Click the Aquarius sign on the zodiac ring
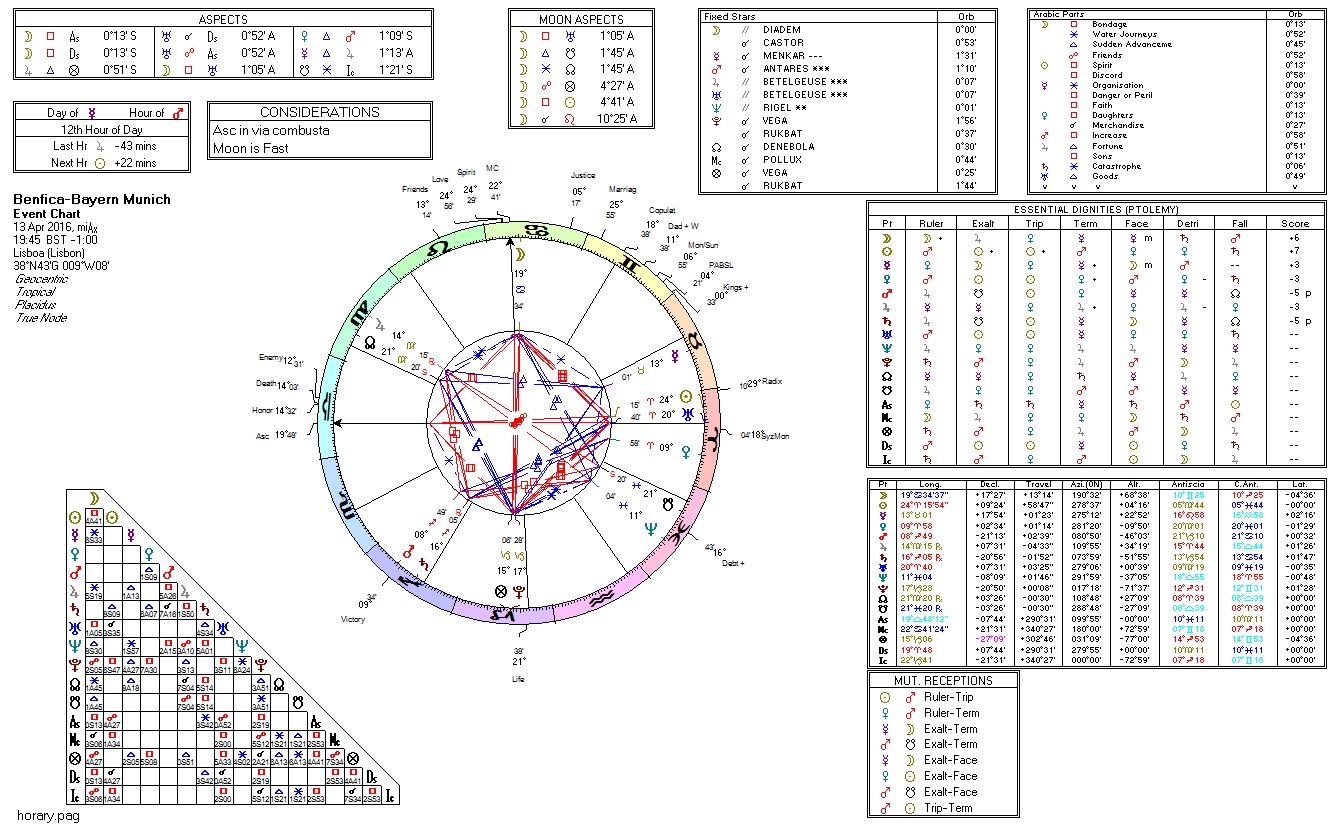Screen dimensions: 1341x834 tap(603, 596)
